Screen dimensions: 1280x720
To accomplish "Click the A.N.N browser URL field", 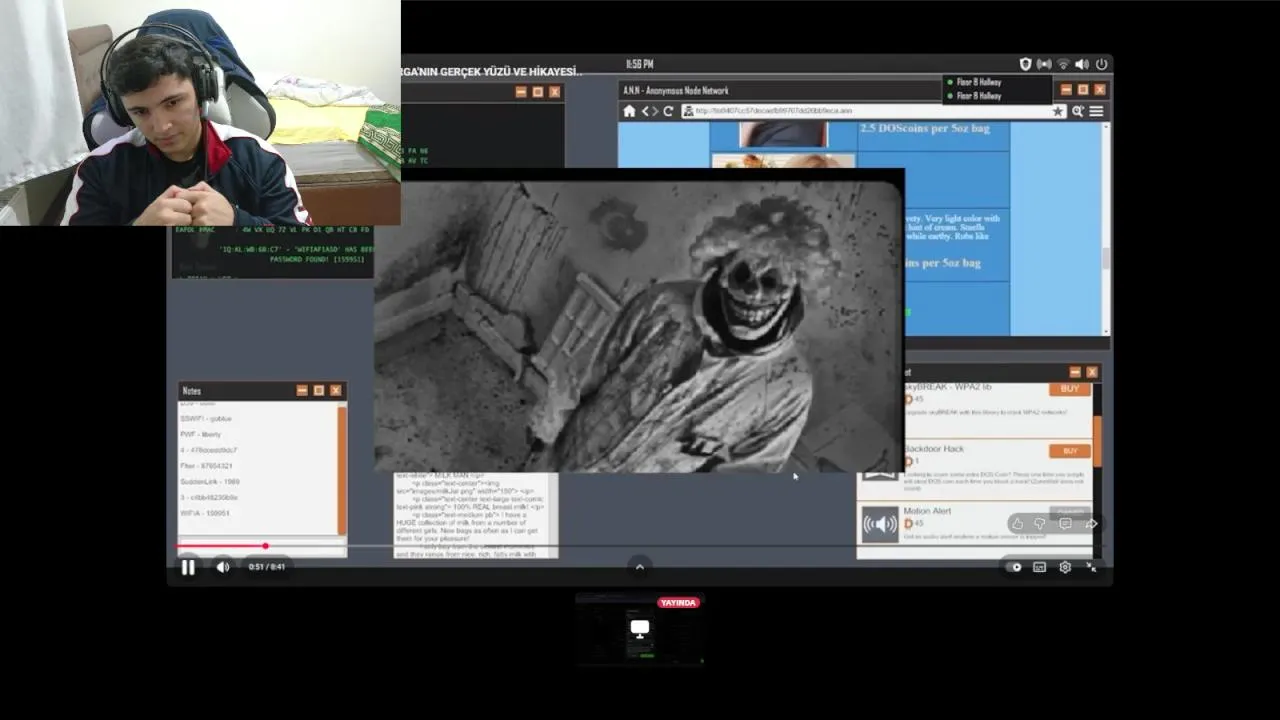I will 873,111.
